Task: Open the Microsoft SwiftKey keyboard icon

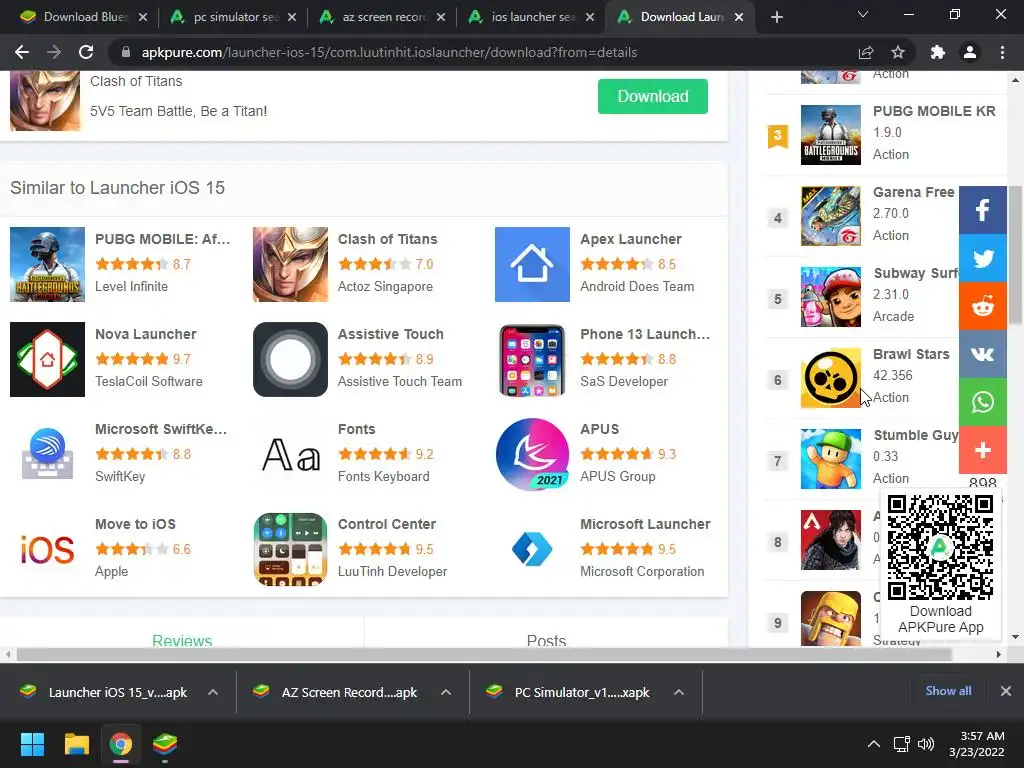Action: [x=47, y=455]
